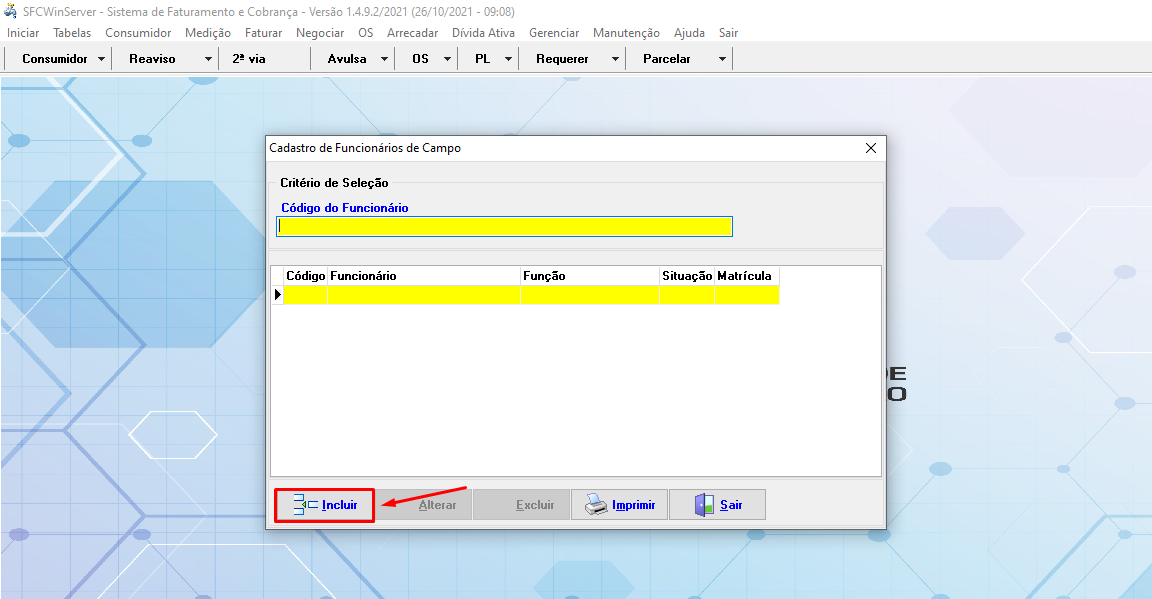Click the PL toolbar button
The height and width of the screenshot is (599, 1152).
pyautogui.click(x=482, y=59)
